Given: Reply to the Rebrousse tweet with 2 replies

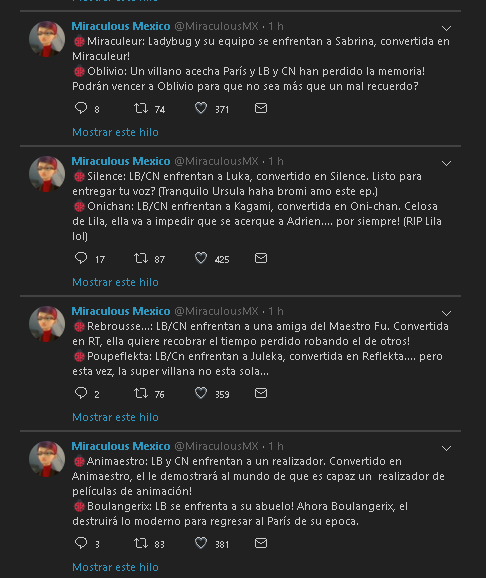Looking at the screenshot, I should pyautogui.click(x=81, y=393).
